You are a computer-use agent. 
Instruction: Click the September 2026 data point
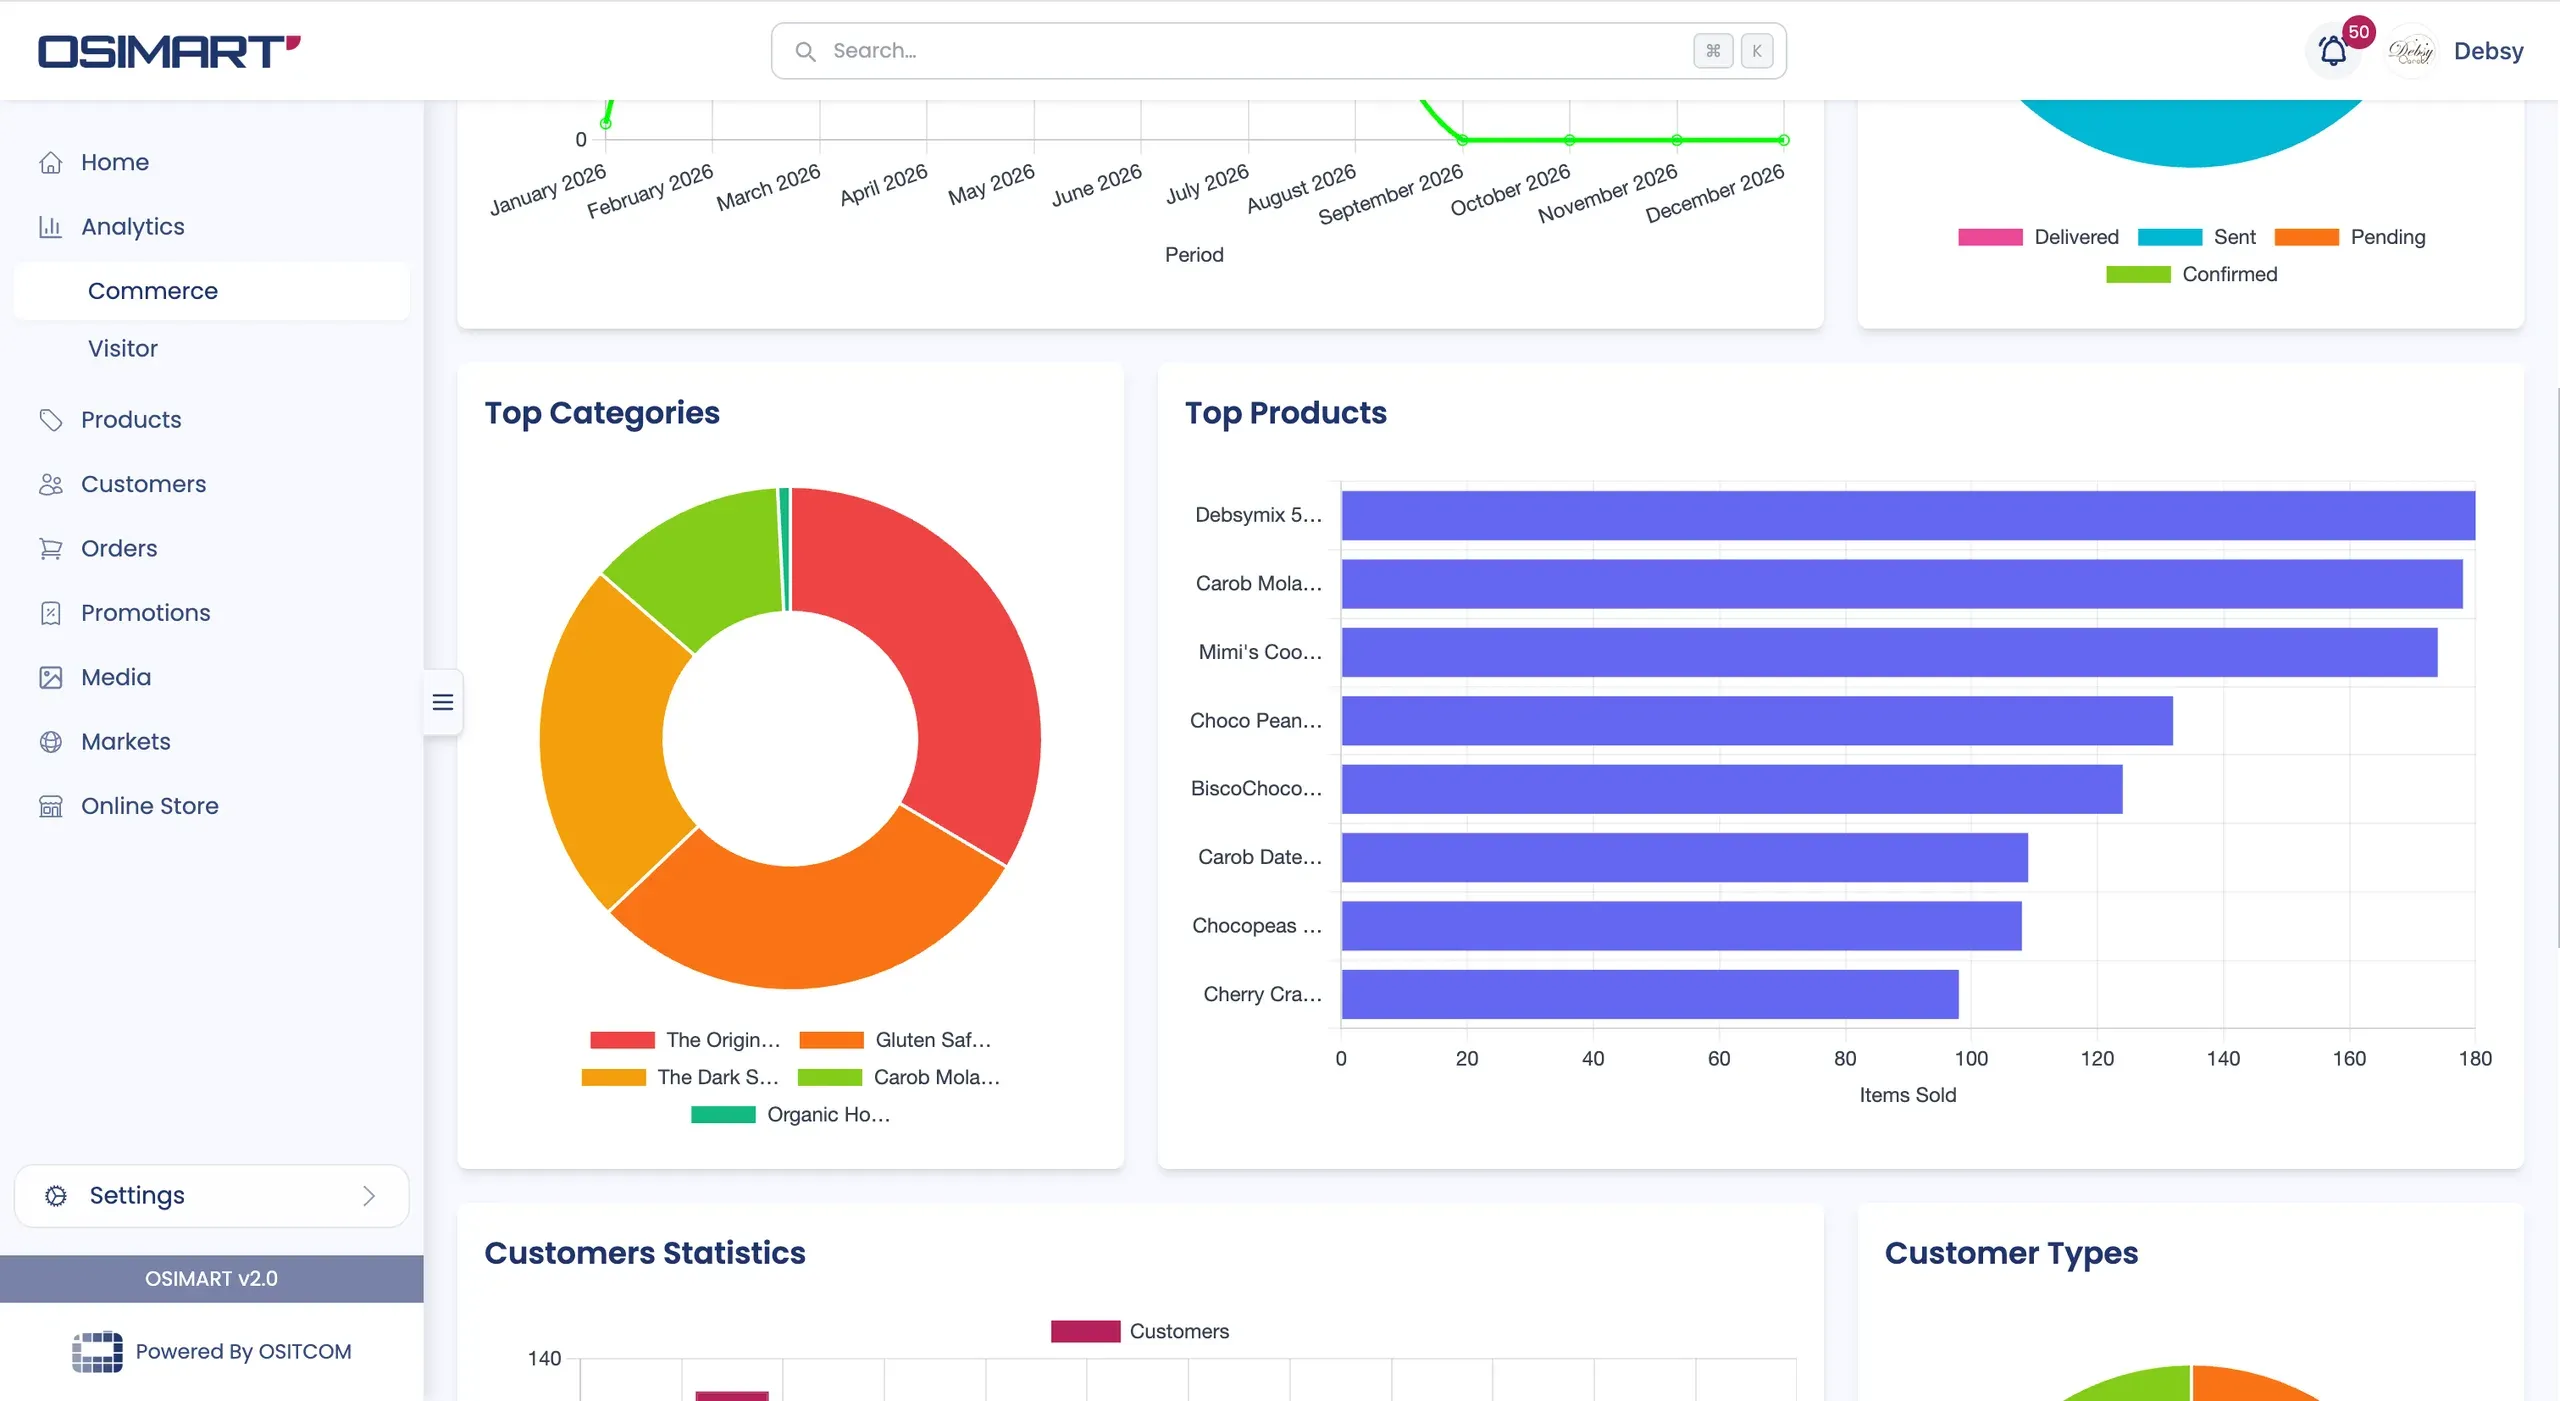(1463, 140)
